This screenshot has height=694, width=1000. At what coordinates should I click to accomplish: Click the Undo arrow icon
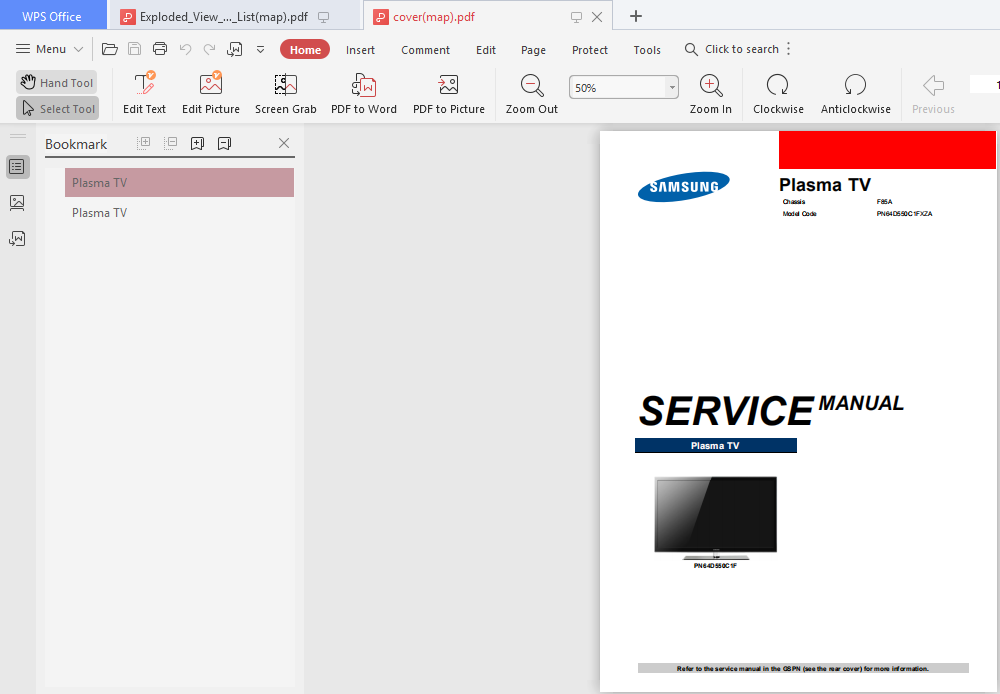(186, 49)
